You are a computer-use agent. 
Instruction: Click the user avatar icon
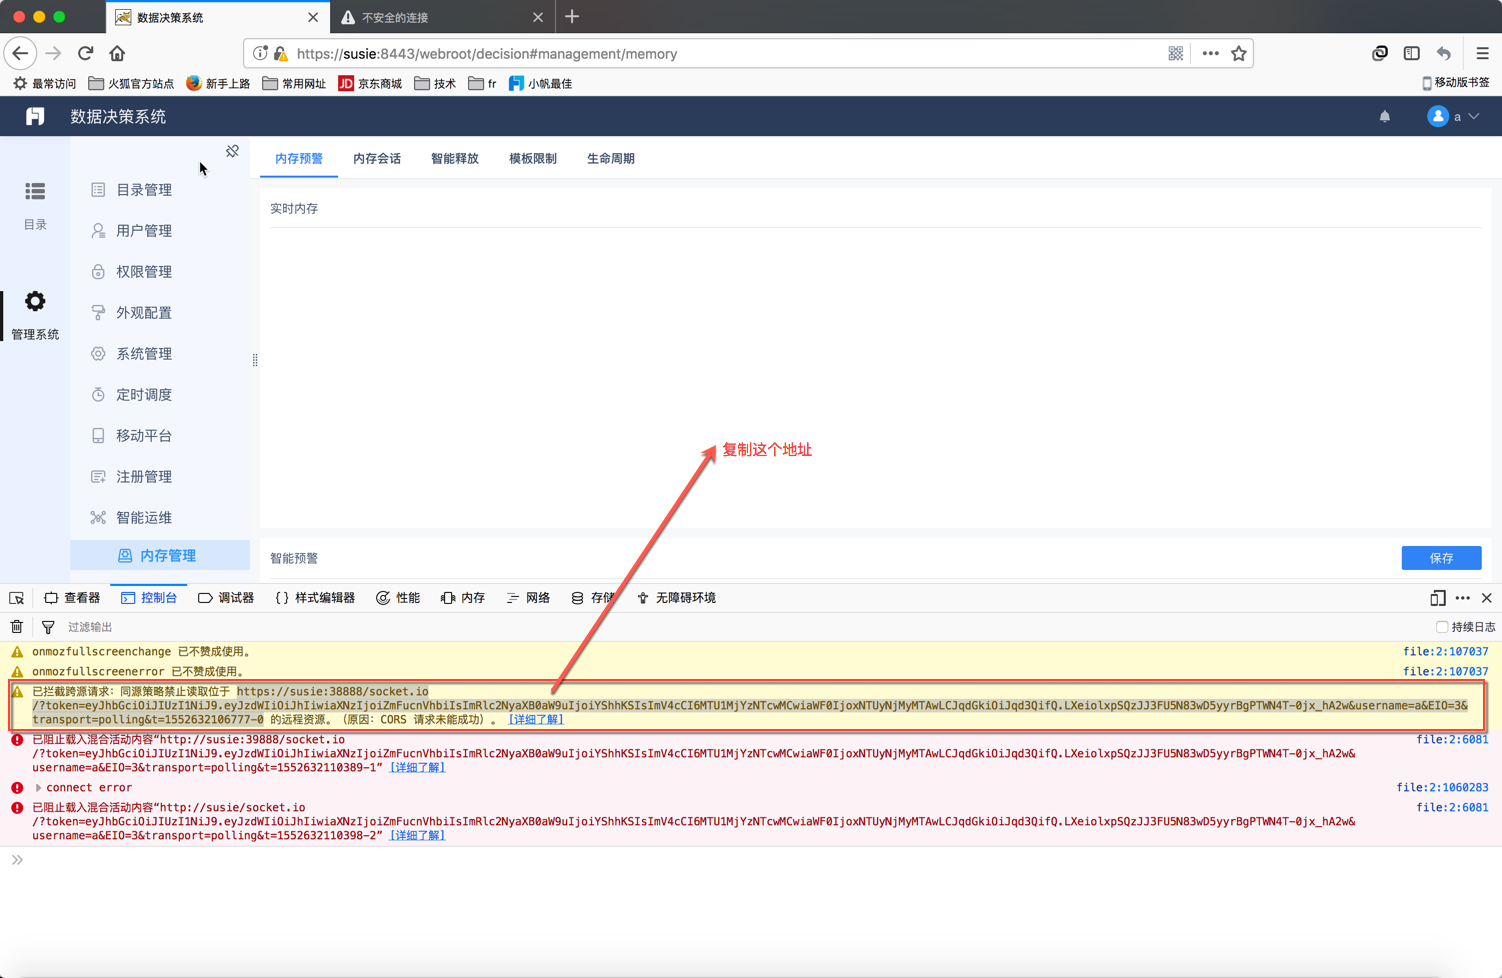(x=1438, y=116)
